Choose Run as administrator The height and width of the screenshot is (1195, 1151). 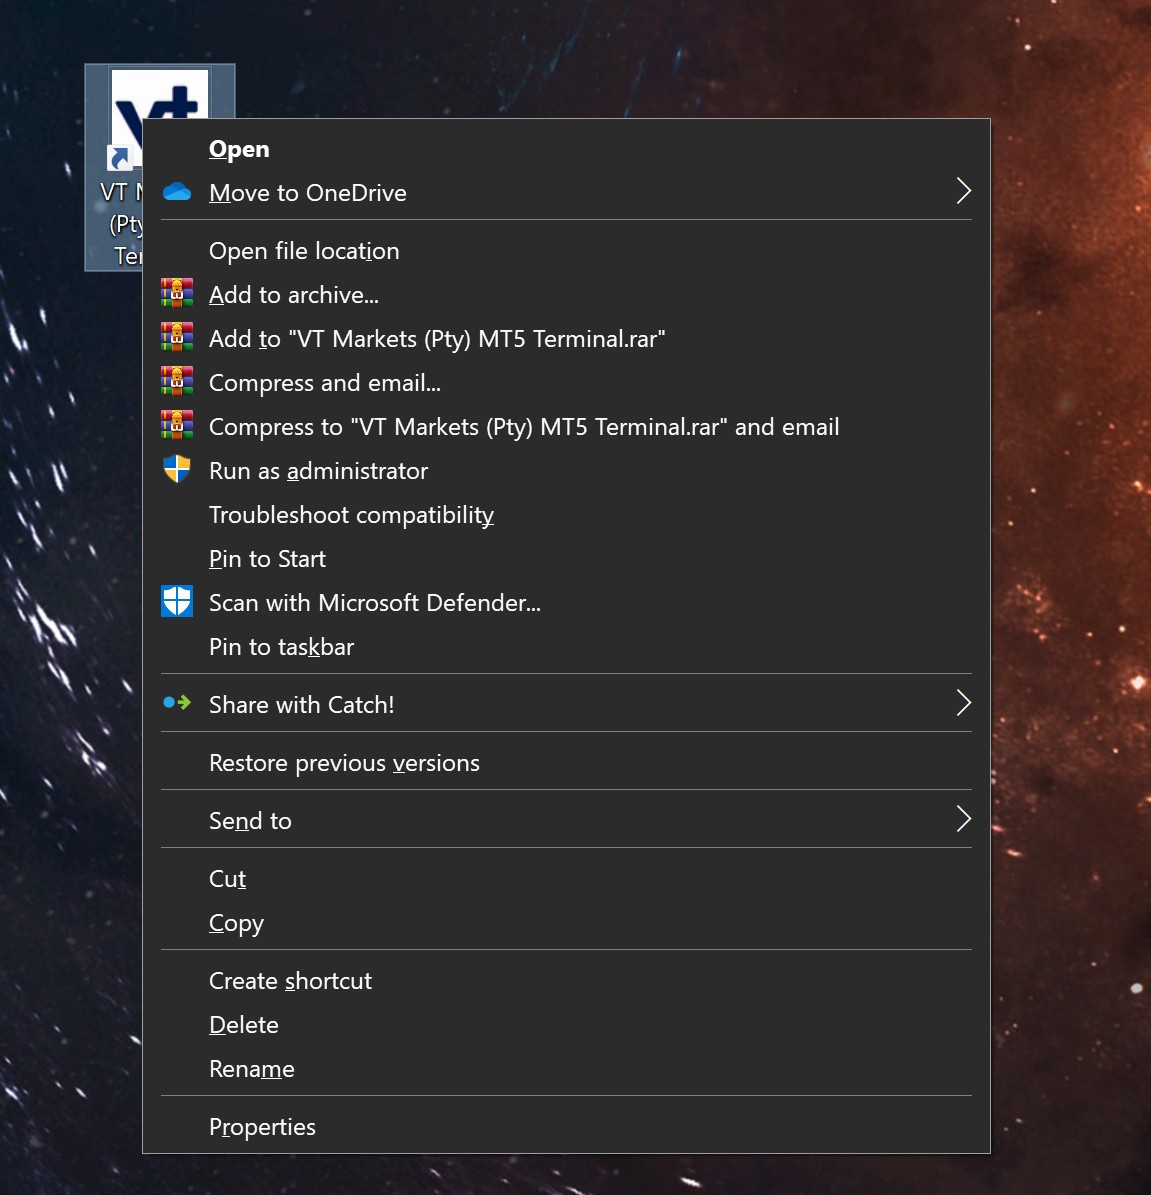point(566,471)
